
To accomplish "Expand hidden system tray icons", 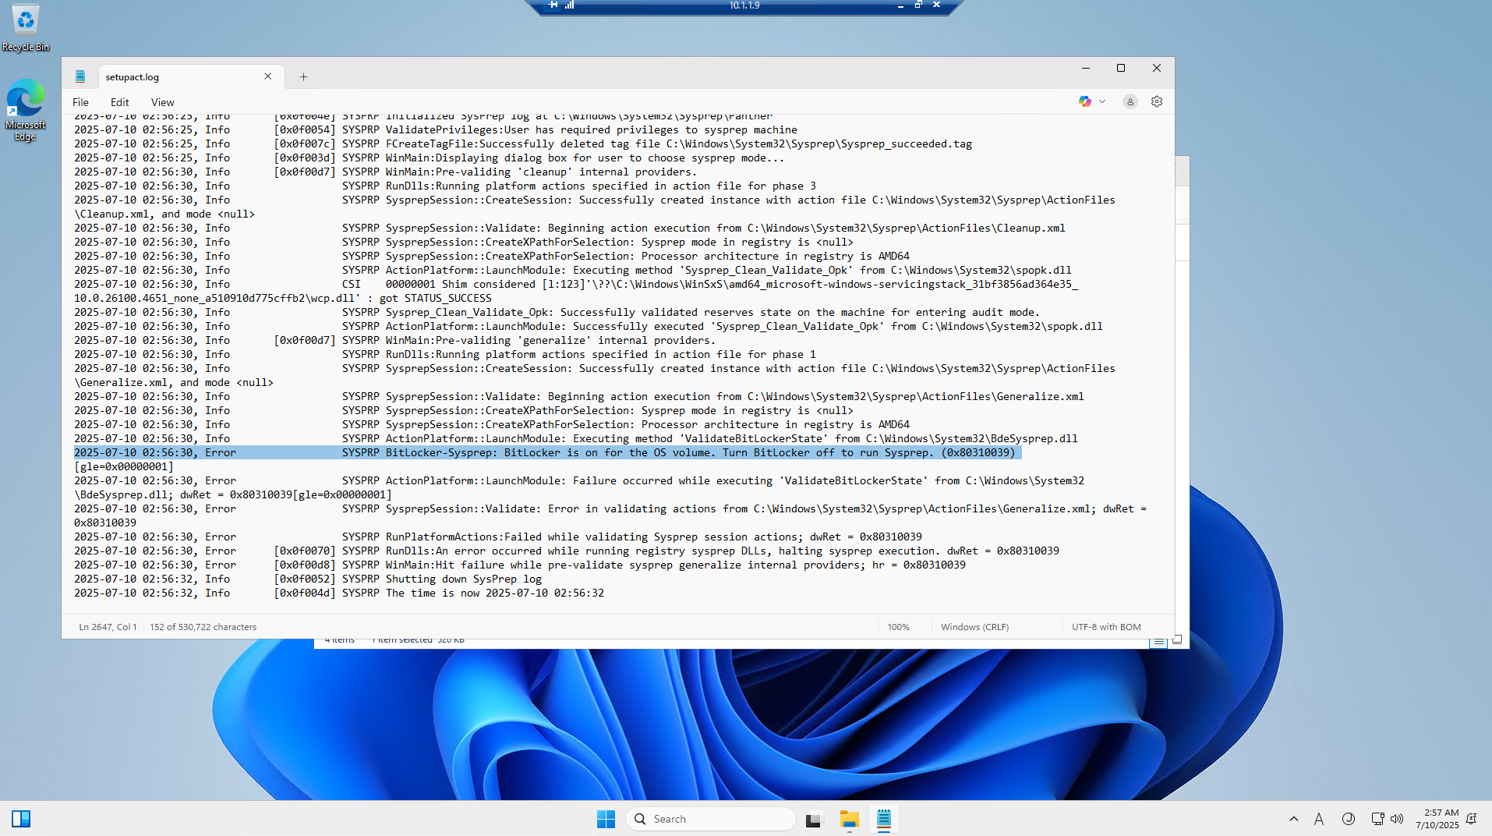I will (1293, 819).
